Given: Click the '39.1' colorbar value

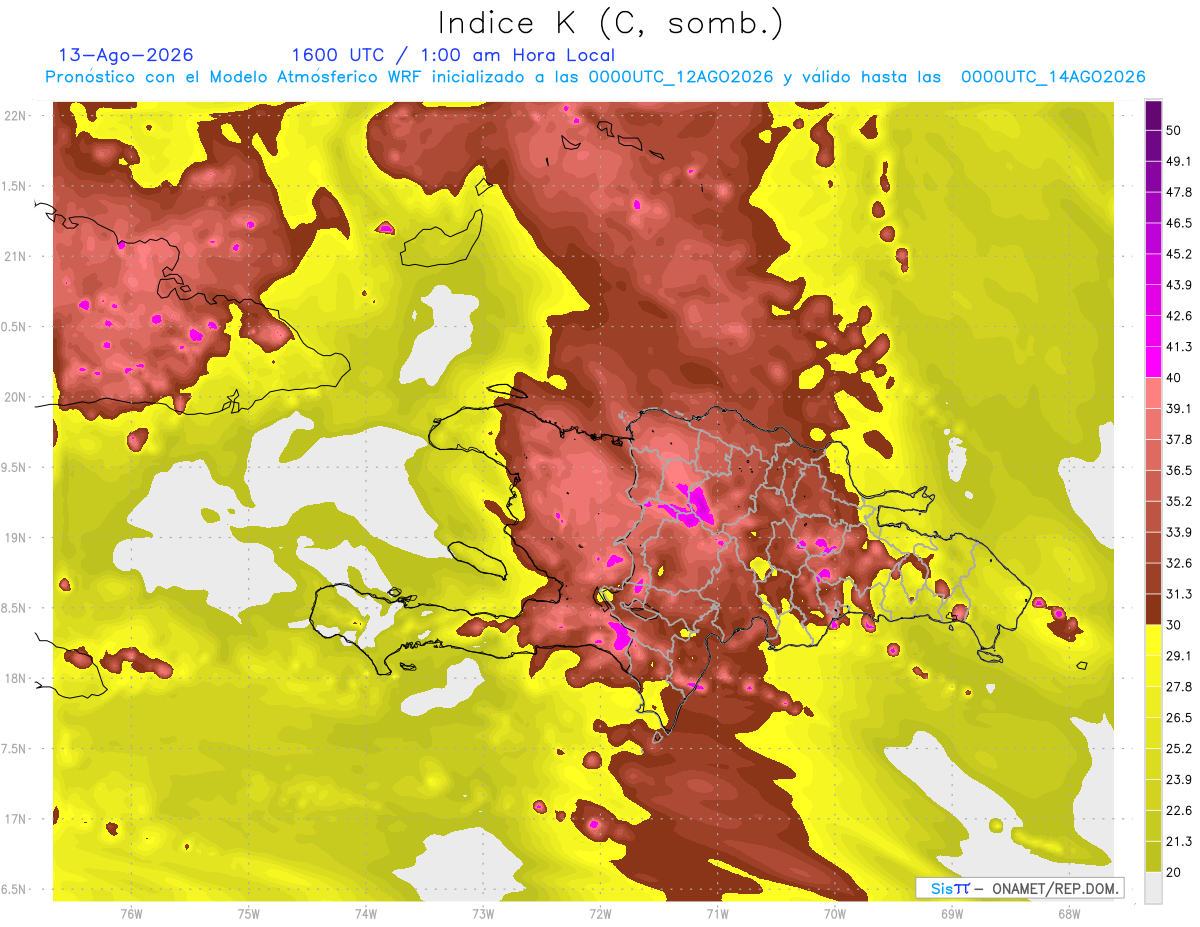Looking at the screenshot, I should pyautogui.click(x=1178, y=408).
